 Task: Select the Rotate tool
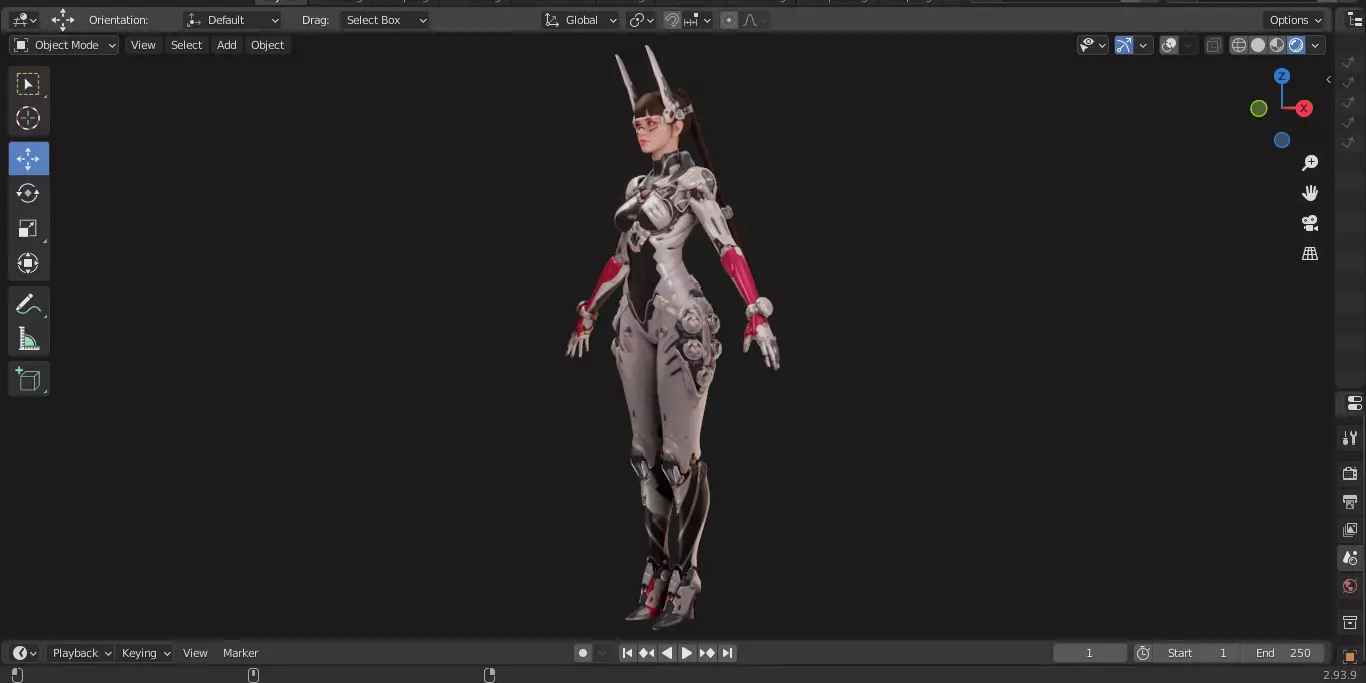28,193
